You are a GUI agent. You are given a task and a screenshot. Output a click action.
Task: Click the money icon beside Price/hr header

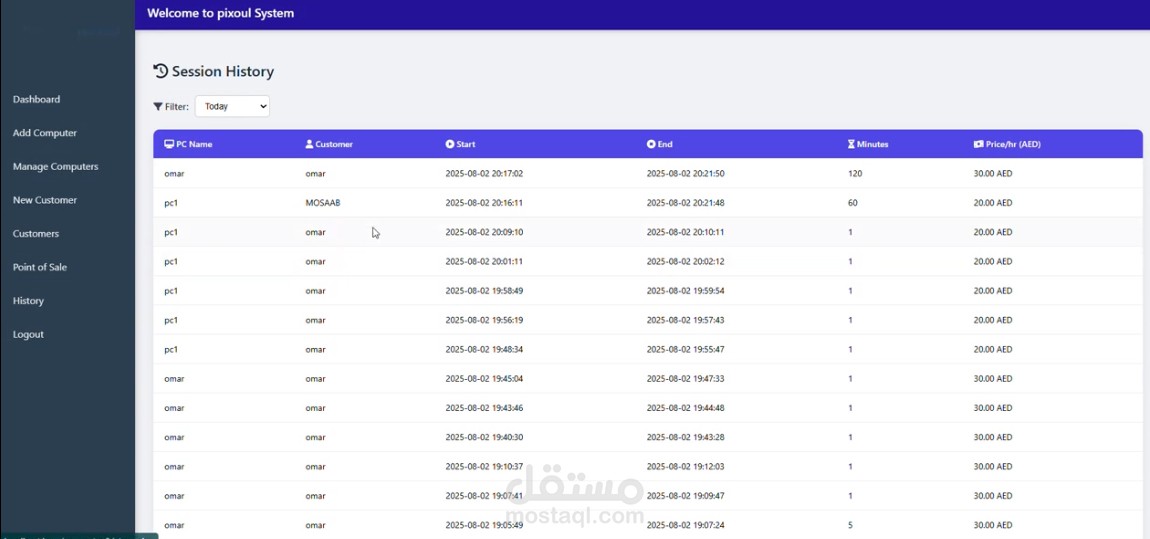(978, 144)
